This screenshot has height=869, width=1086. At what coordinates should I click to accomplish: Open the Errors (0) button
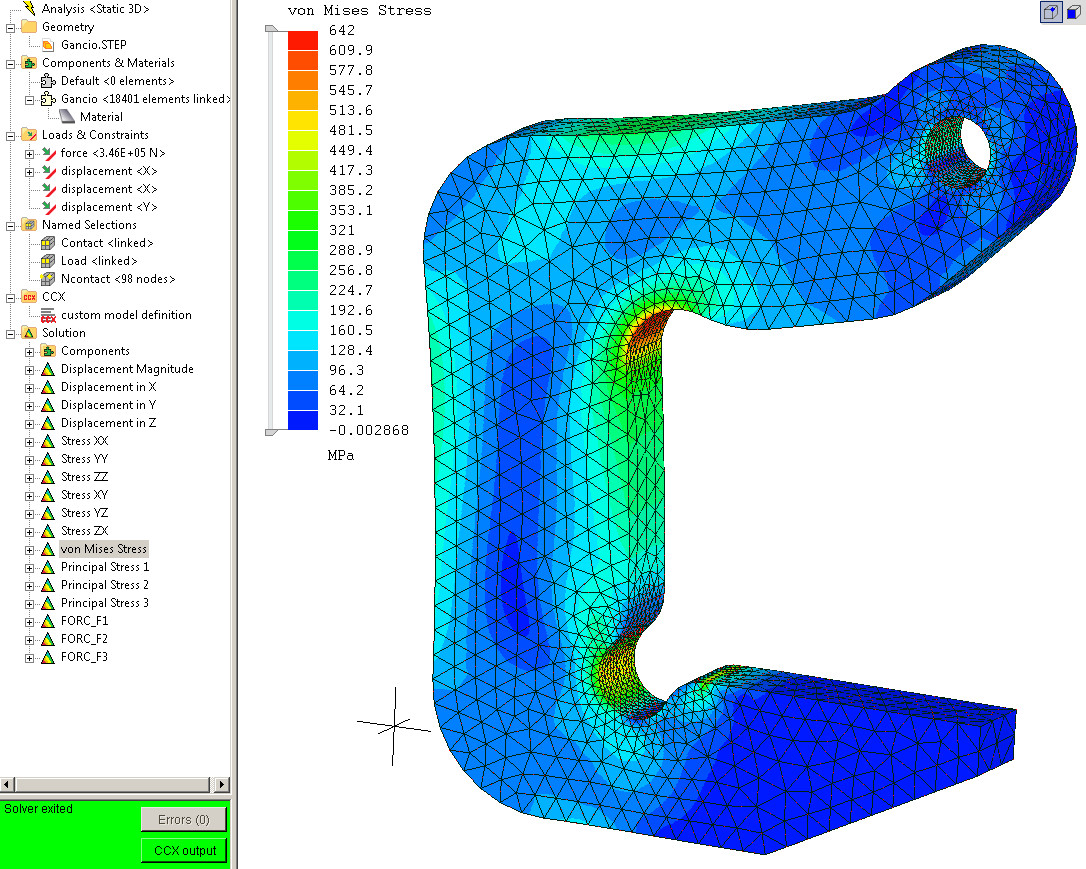pos(184,820)
